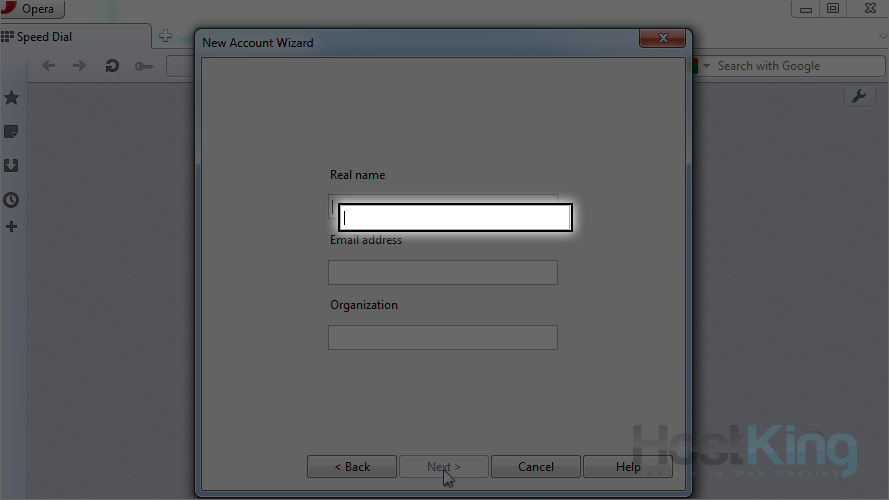Open the Opera main menu
Image resolution: width=889 pixels, height=500 pixels.
(32, 10)
